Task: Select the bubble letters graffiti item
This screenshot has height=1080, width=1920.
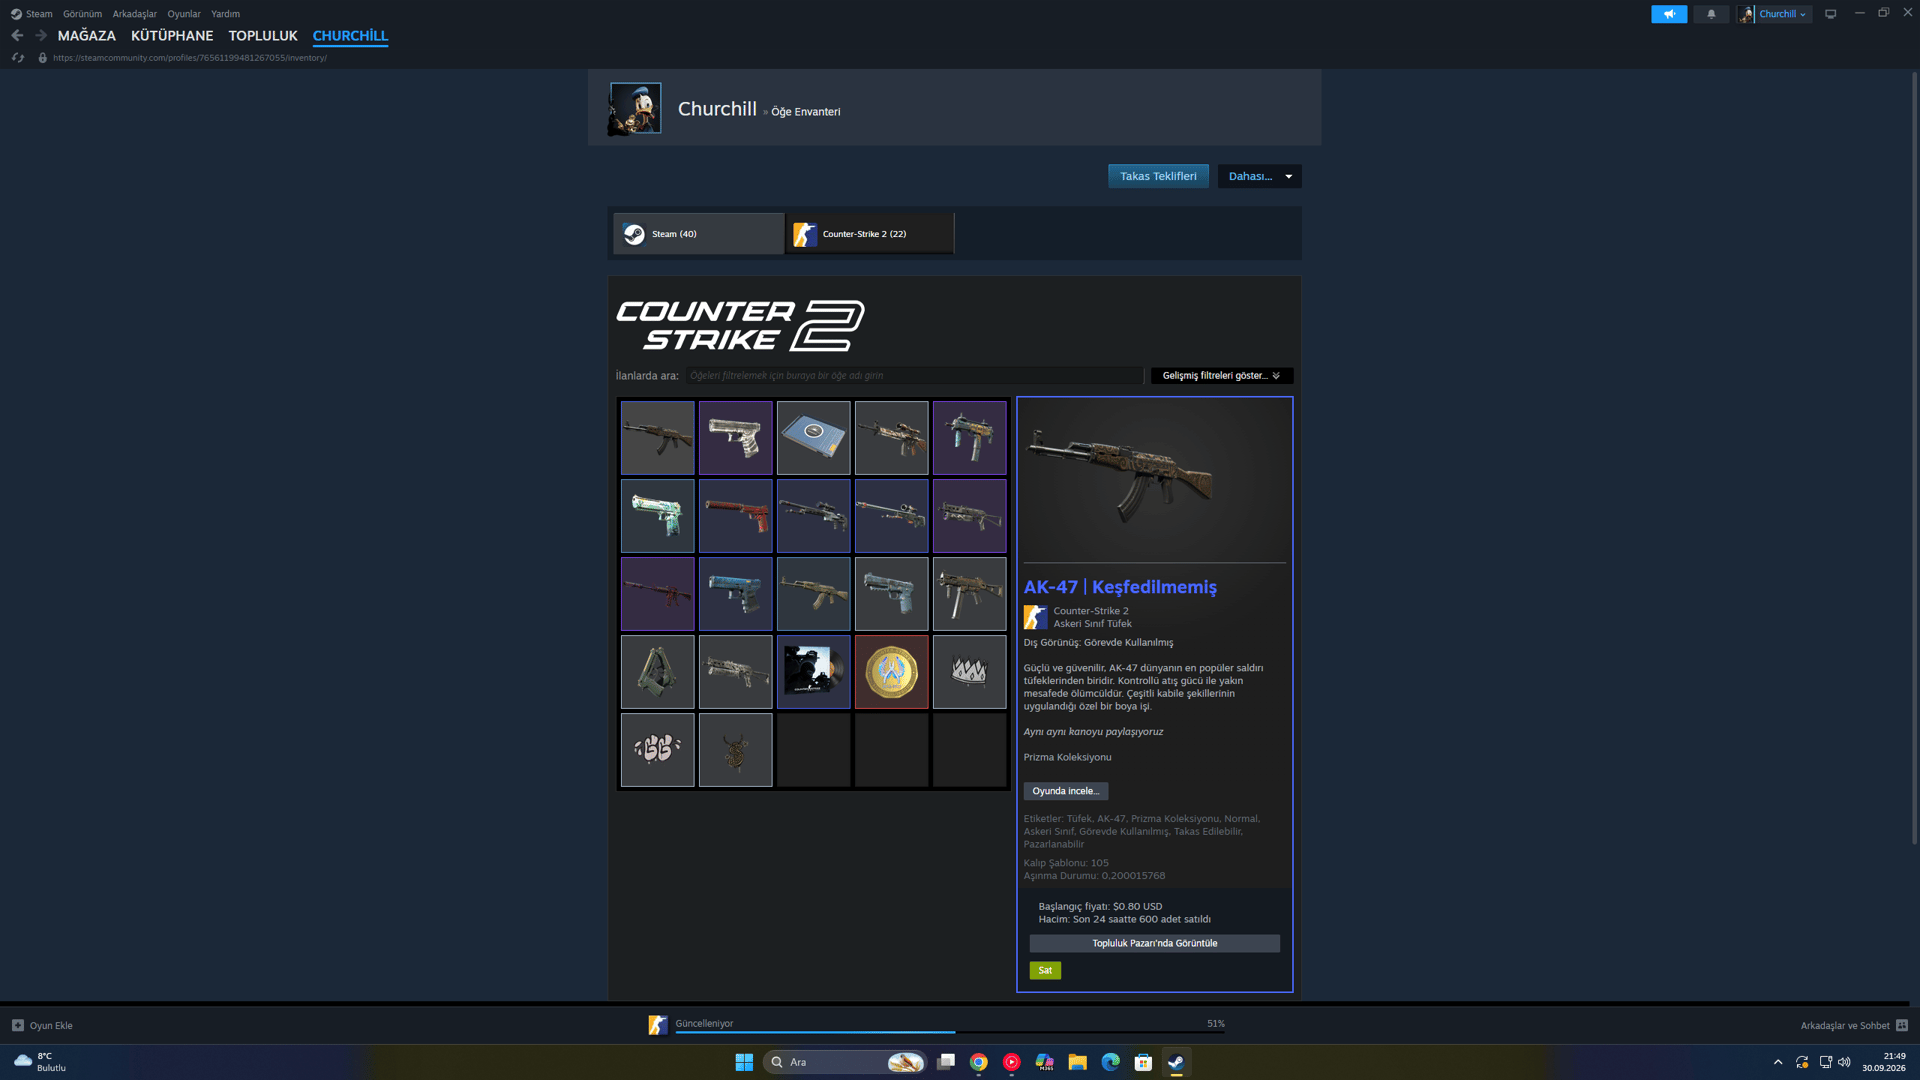Action: [x=657, y=750]
